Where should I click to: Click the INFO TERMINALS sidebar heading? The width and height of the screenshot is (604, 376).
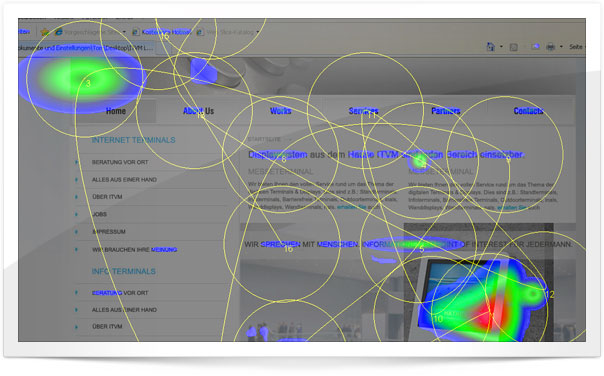pos(124,272)
